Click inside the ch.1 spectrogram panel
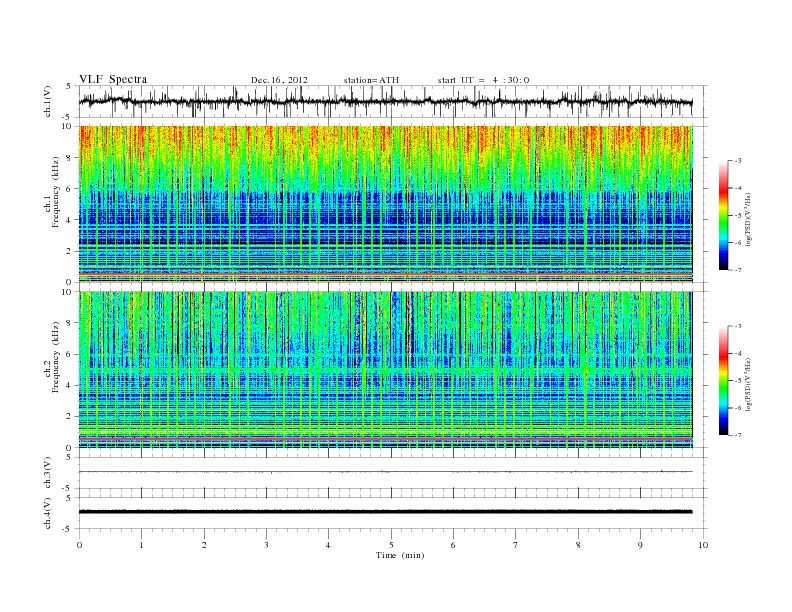The width and height of the screenshot is (792, 612). click(x=386, y=204)
